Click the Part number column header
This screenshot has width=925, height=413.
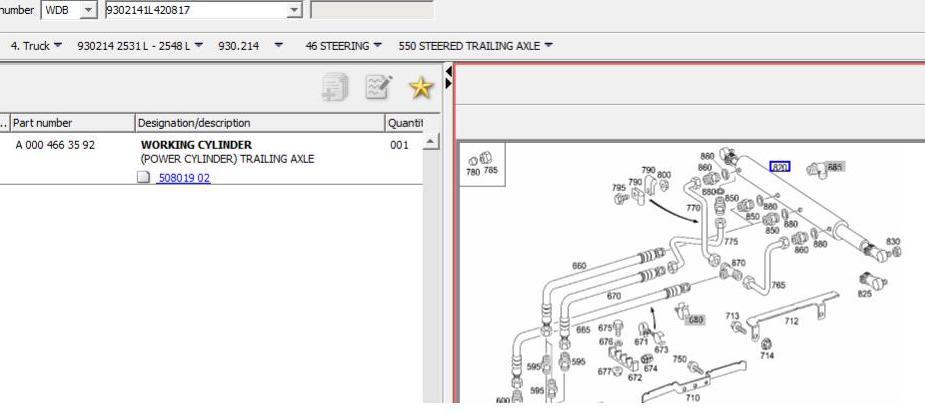(x=70, y=123)
